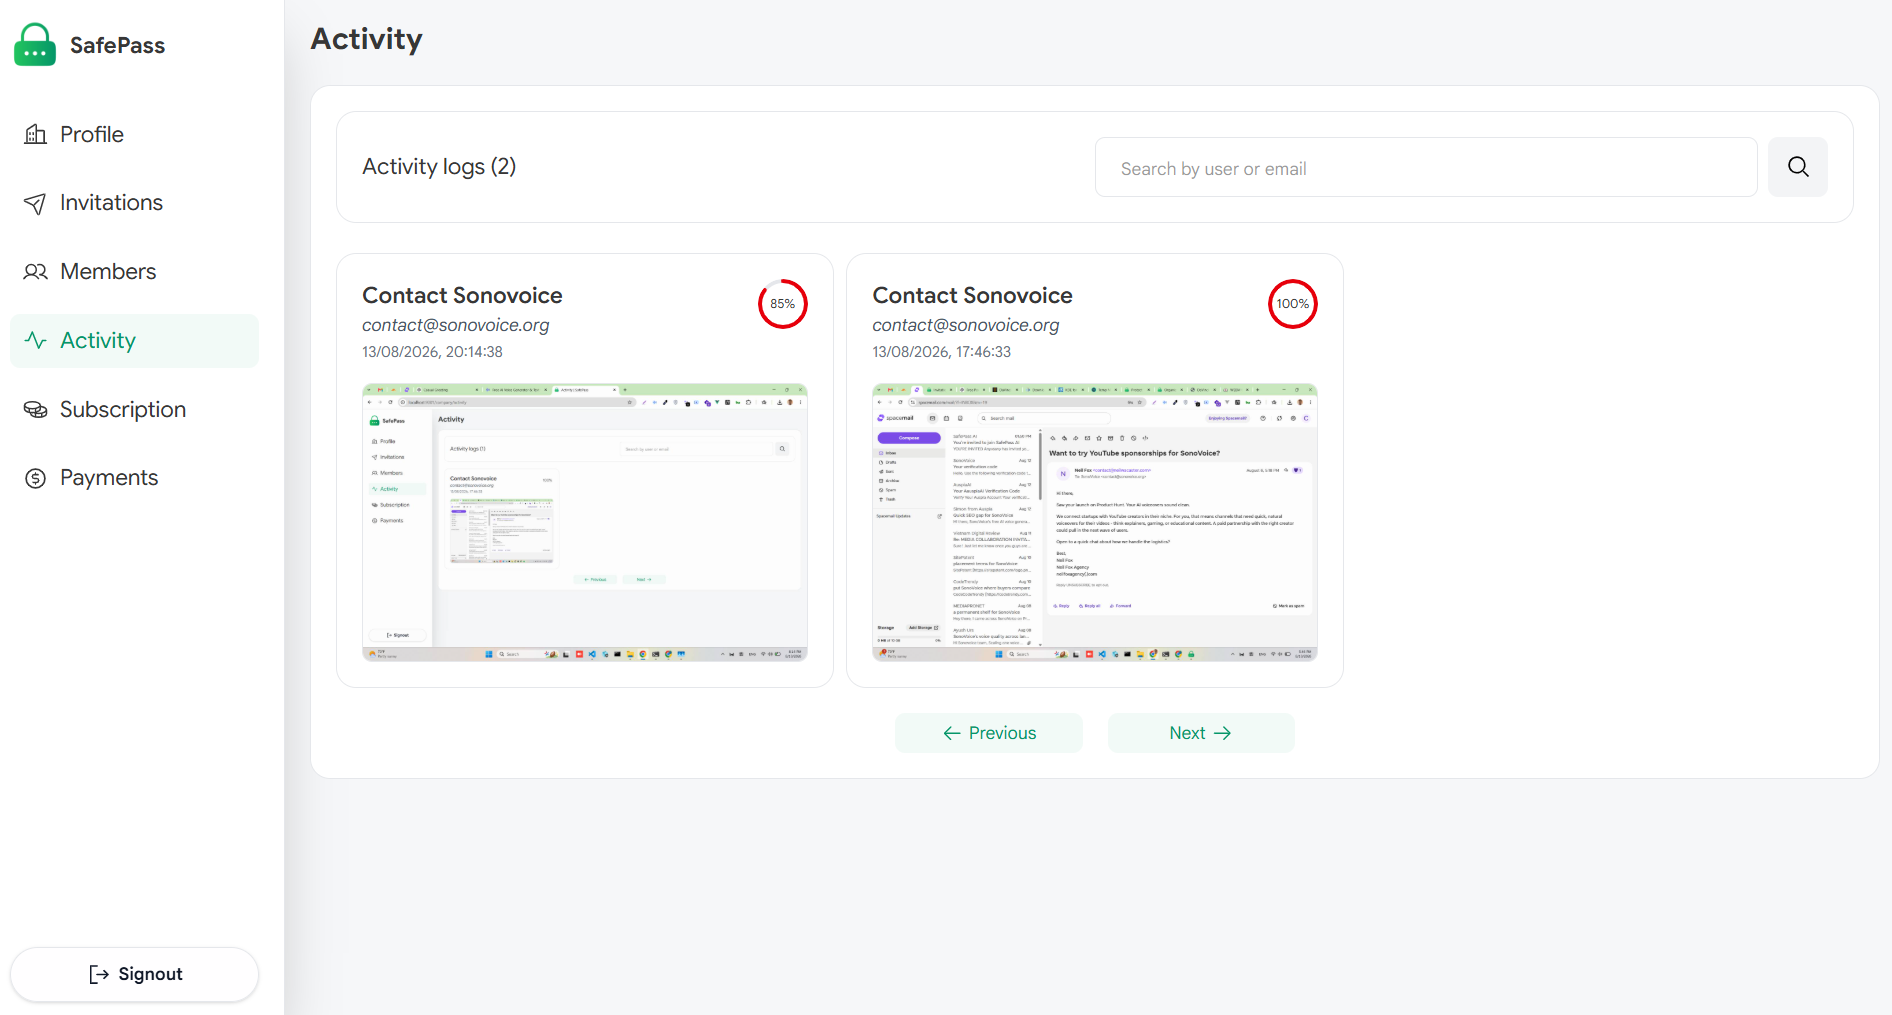Viewport: 1892px width, 1015px height.
Task: Open Profile via its building icon
Action: click(36, 134)
